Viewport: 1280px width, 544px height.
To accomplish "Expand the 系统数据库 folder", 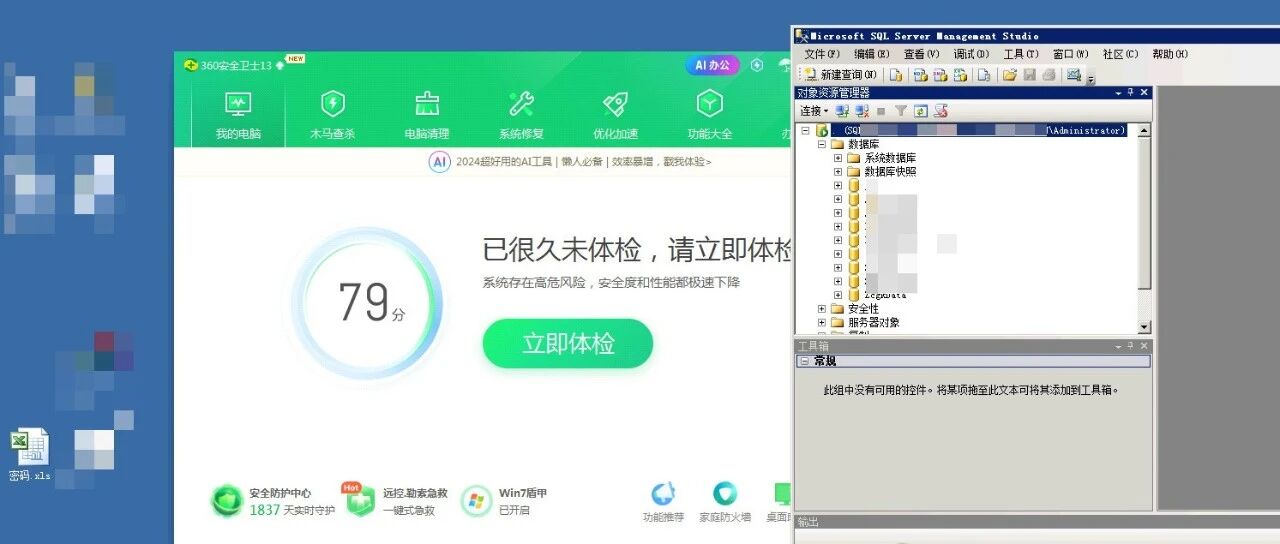I will click(838, 158).
